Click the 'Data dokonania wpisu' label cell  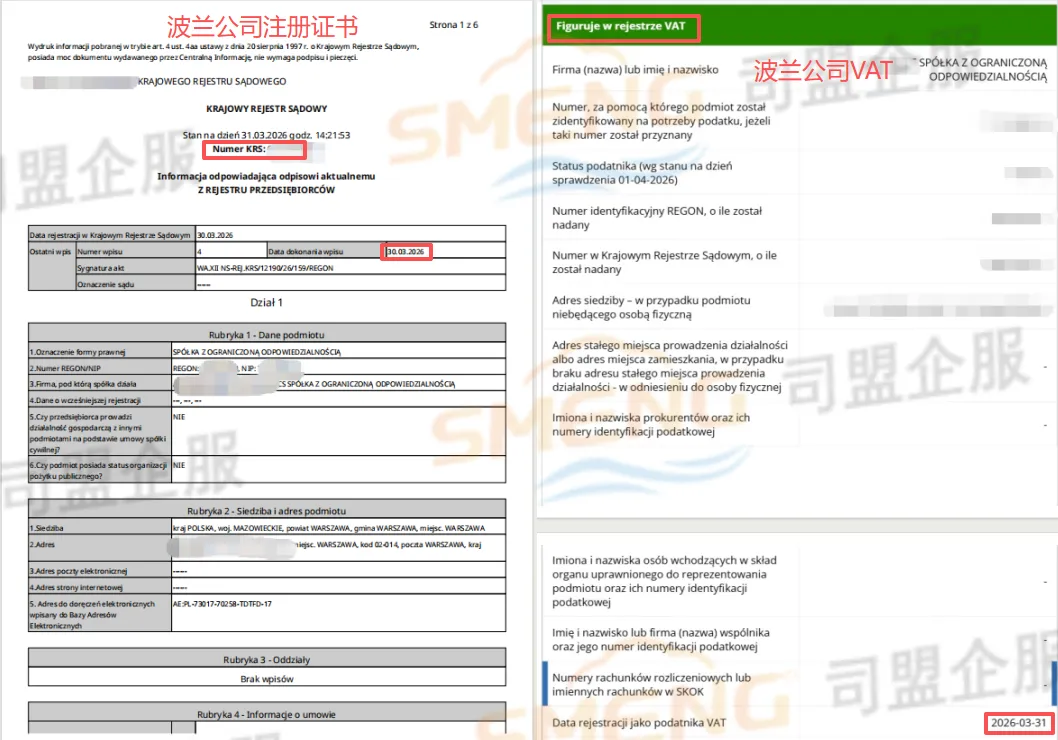325,251
